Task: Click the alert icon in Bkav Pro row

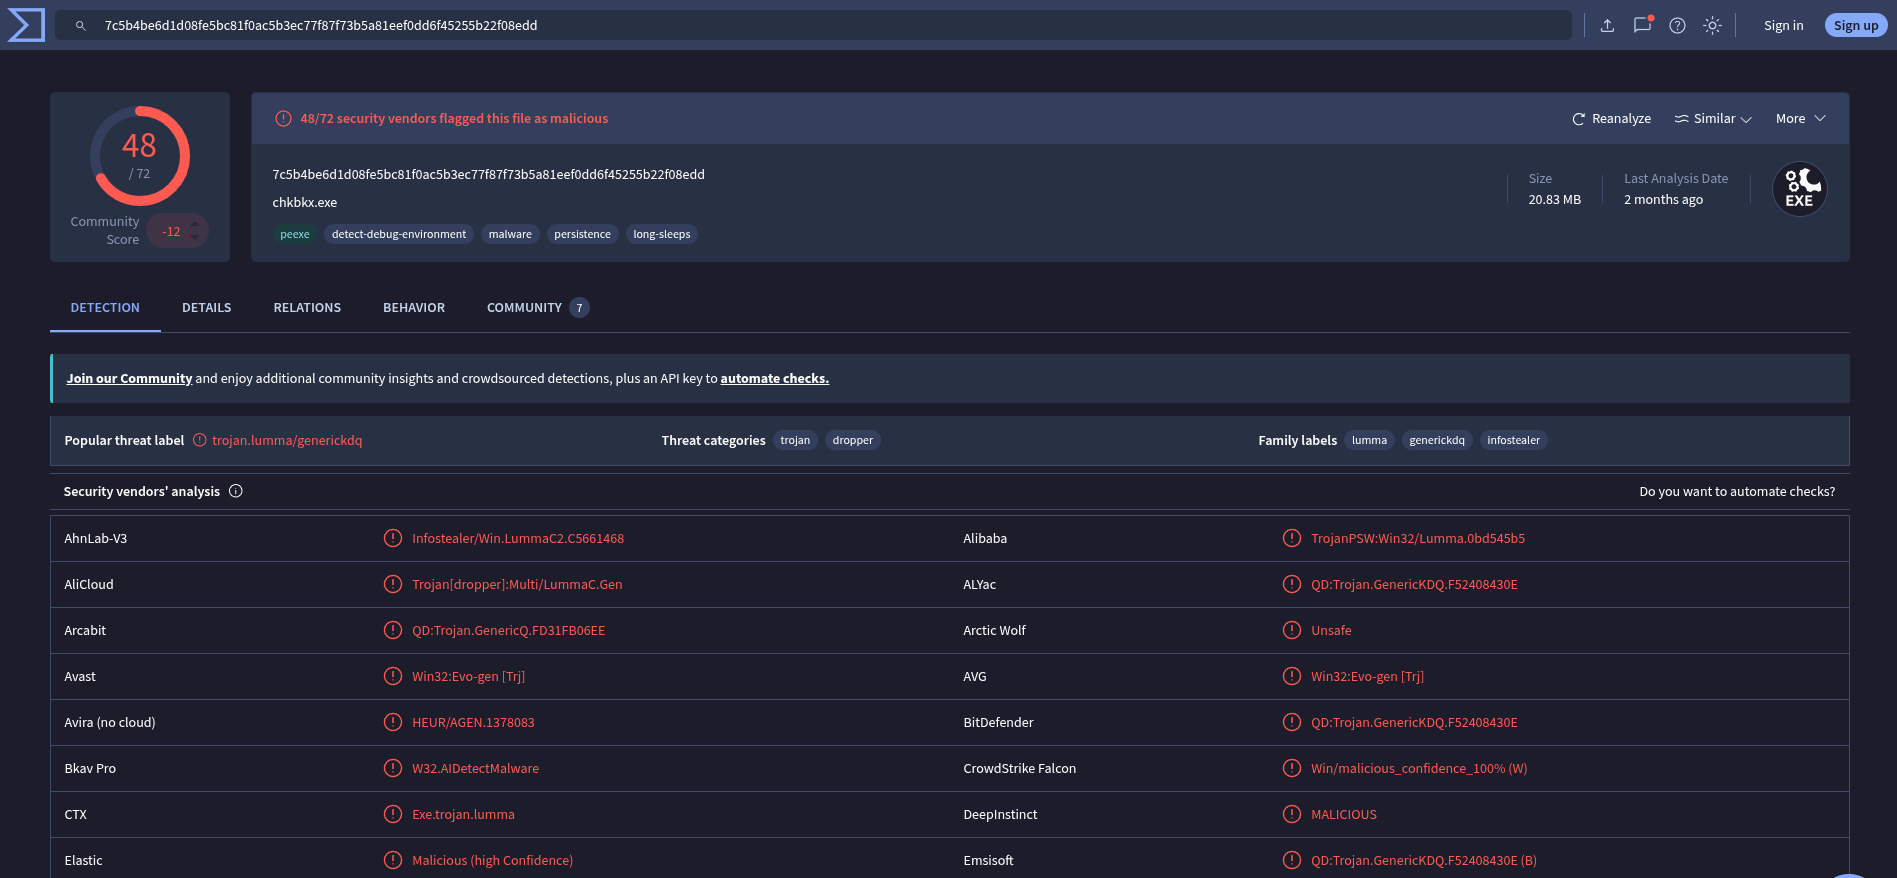Action: [393, 768]
